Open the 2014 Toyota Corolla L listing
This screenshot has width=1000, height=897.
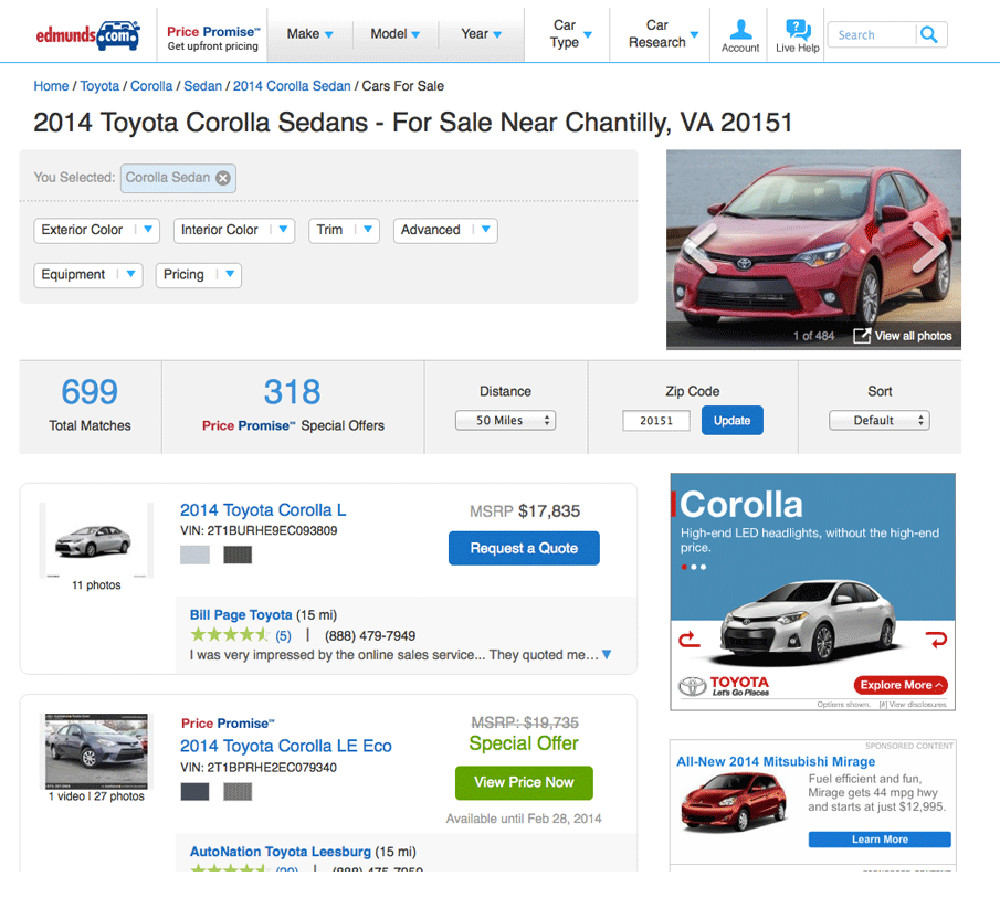(x=263, y=510)
